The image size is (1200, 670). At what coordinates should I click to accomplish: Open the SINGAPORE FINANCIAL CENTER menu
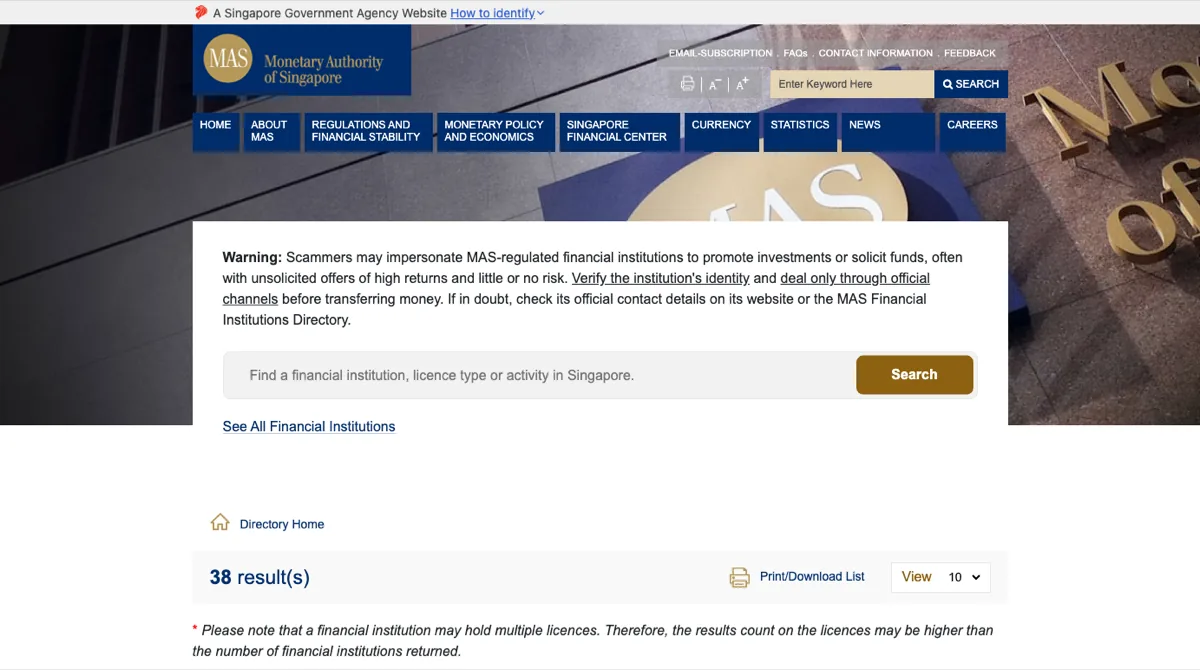(620, 132)
